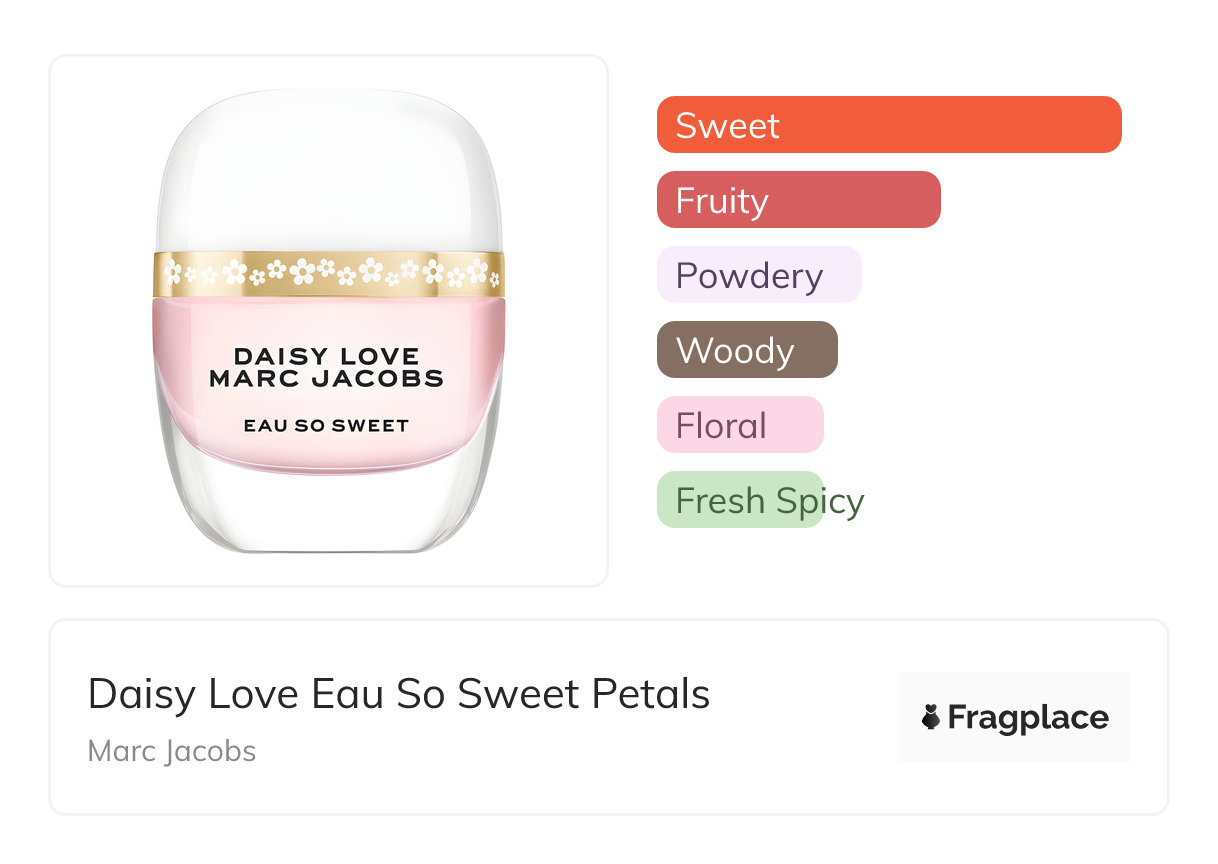
Task: Click the Fragplace wordmark text
Action: [1028, 718]
